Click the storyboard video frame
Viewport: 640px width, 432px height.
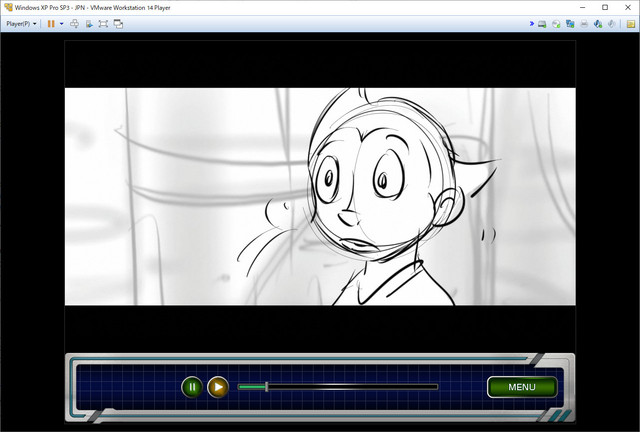point(320,196)
